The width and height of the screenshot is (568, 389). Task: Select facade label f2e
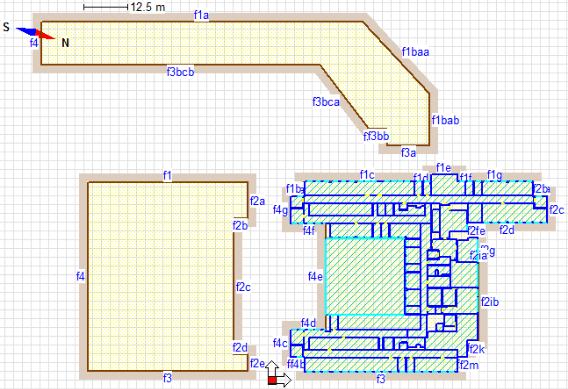(x=257, y=363)
